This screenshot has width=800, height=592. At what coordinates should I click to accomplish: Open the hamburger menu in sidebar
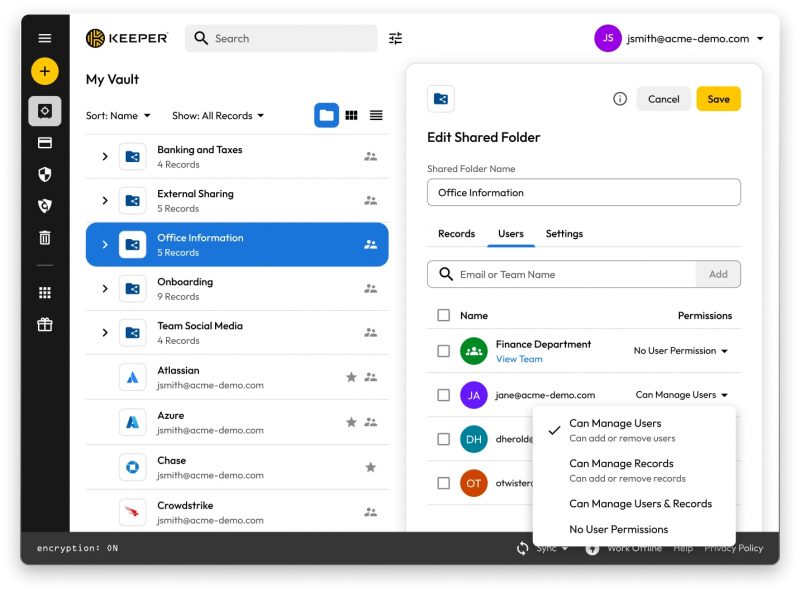[x=44, y=38]
